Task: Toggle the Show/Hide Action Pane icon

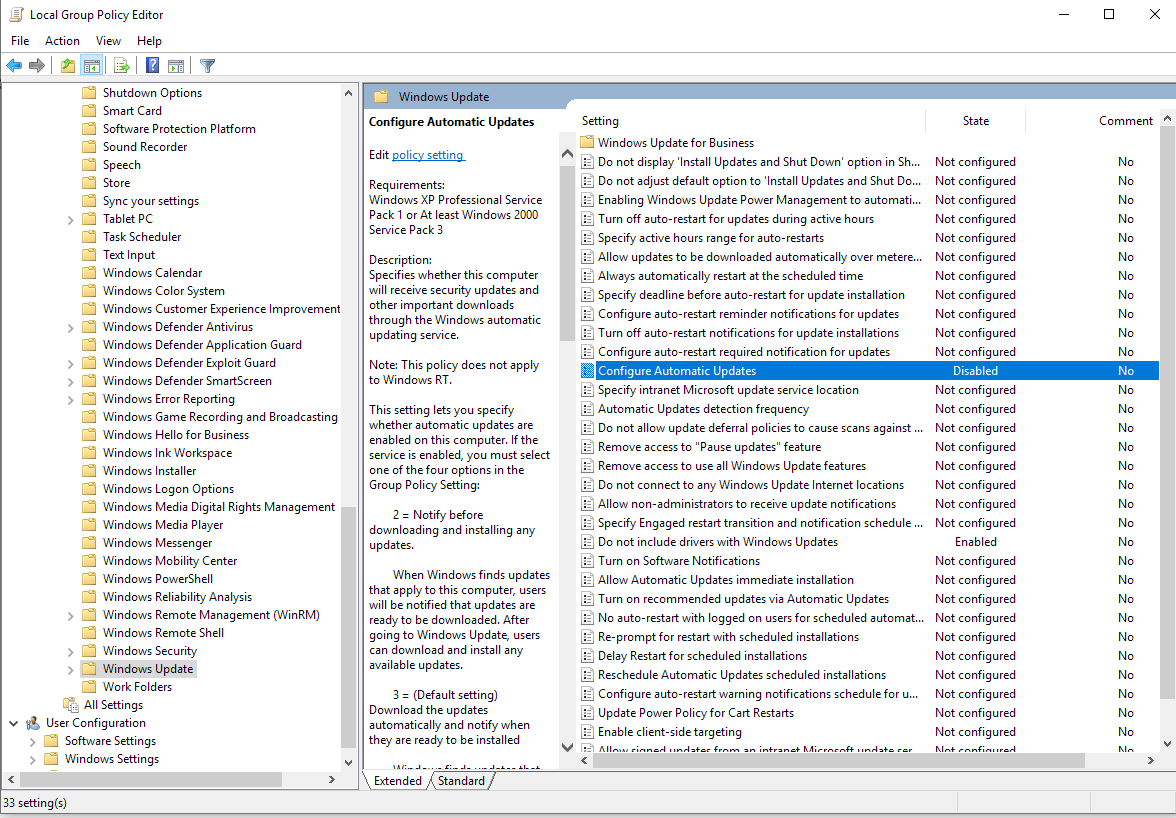Action: 176,66
